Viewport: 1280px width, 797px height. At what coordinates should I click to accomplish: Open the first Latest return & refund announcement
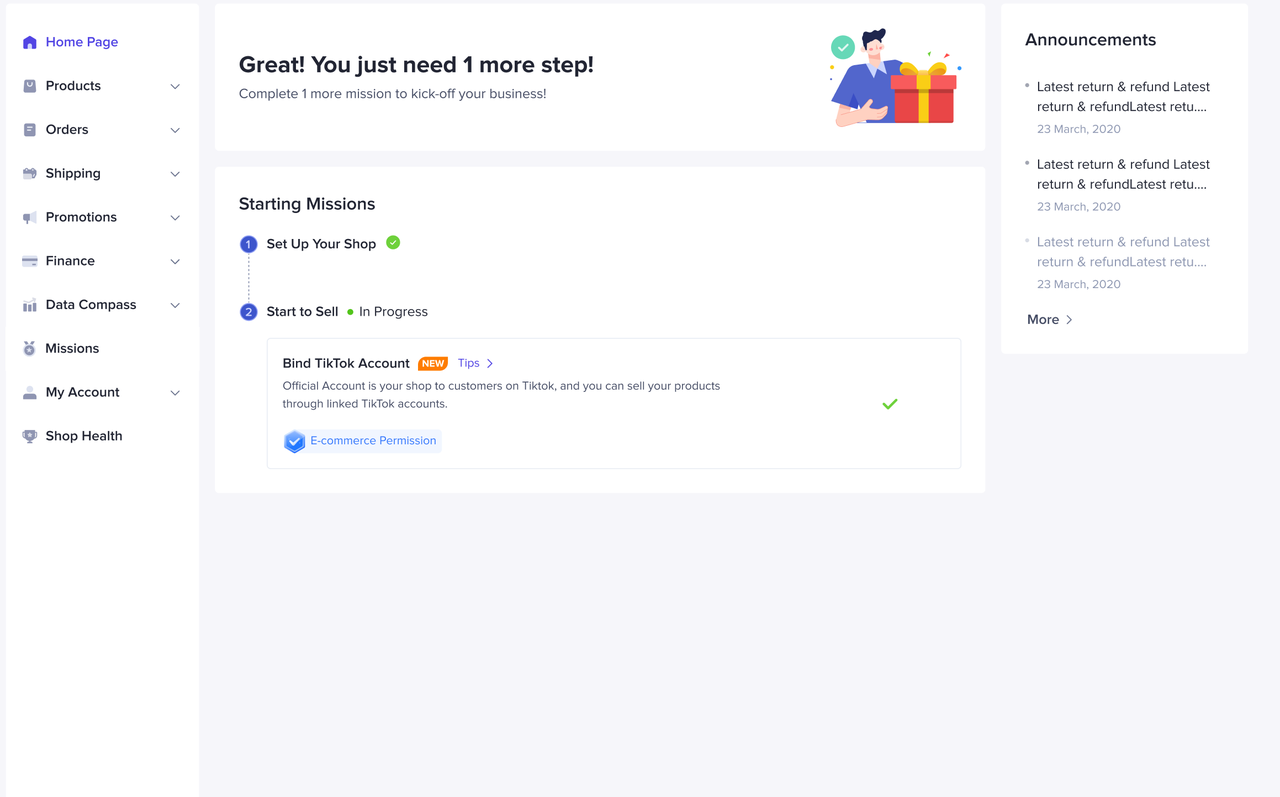click(1122, 97)
